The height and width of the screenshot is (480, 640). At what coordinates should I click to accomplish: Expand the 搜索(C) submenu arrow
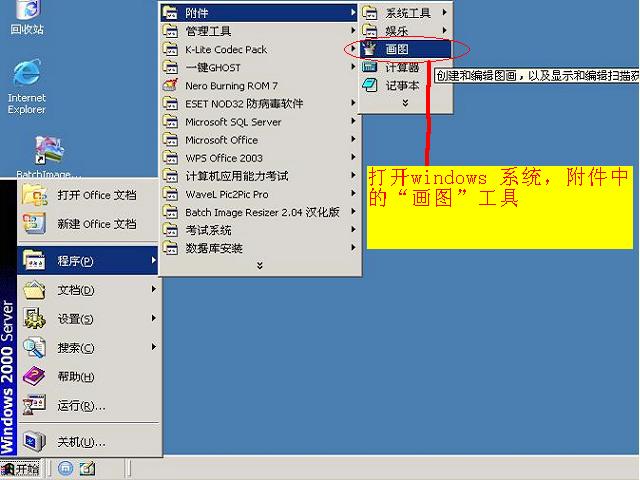153,347
